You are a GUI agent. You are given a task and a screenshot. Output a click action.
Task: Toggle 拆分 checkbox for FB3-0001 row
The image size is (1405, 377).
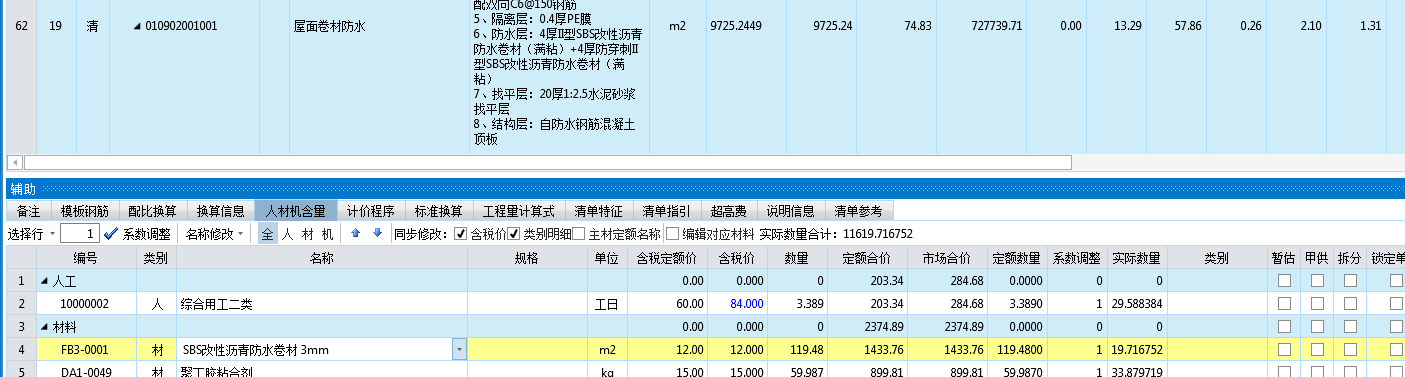1350,349
